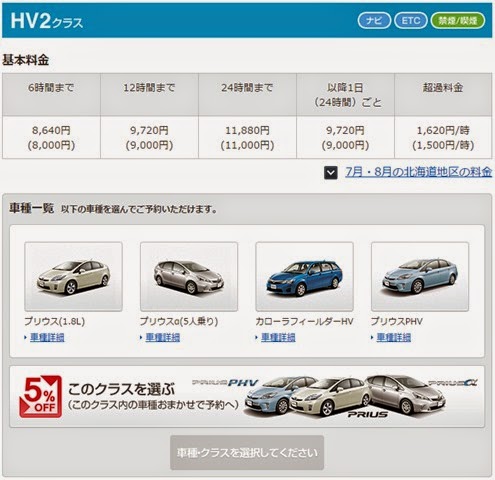Click the 9,720円 price under 以降1日
The image size is (495, 480).
(x=345, y=137)
